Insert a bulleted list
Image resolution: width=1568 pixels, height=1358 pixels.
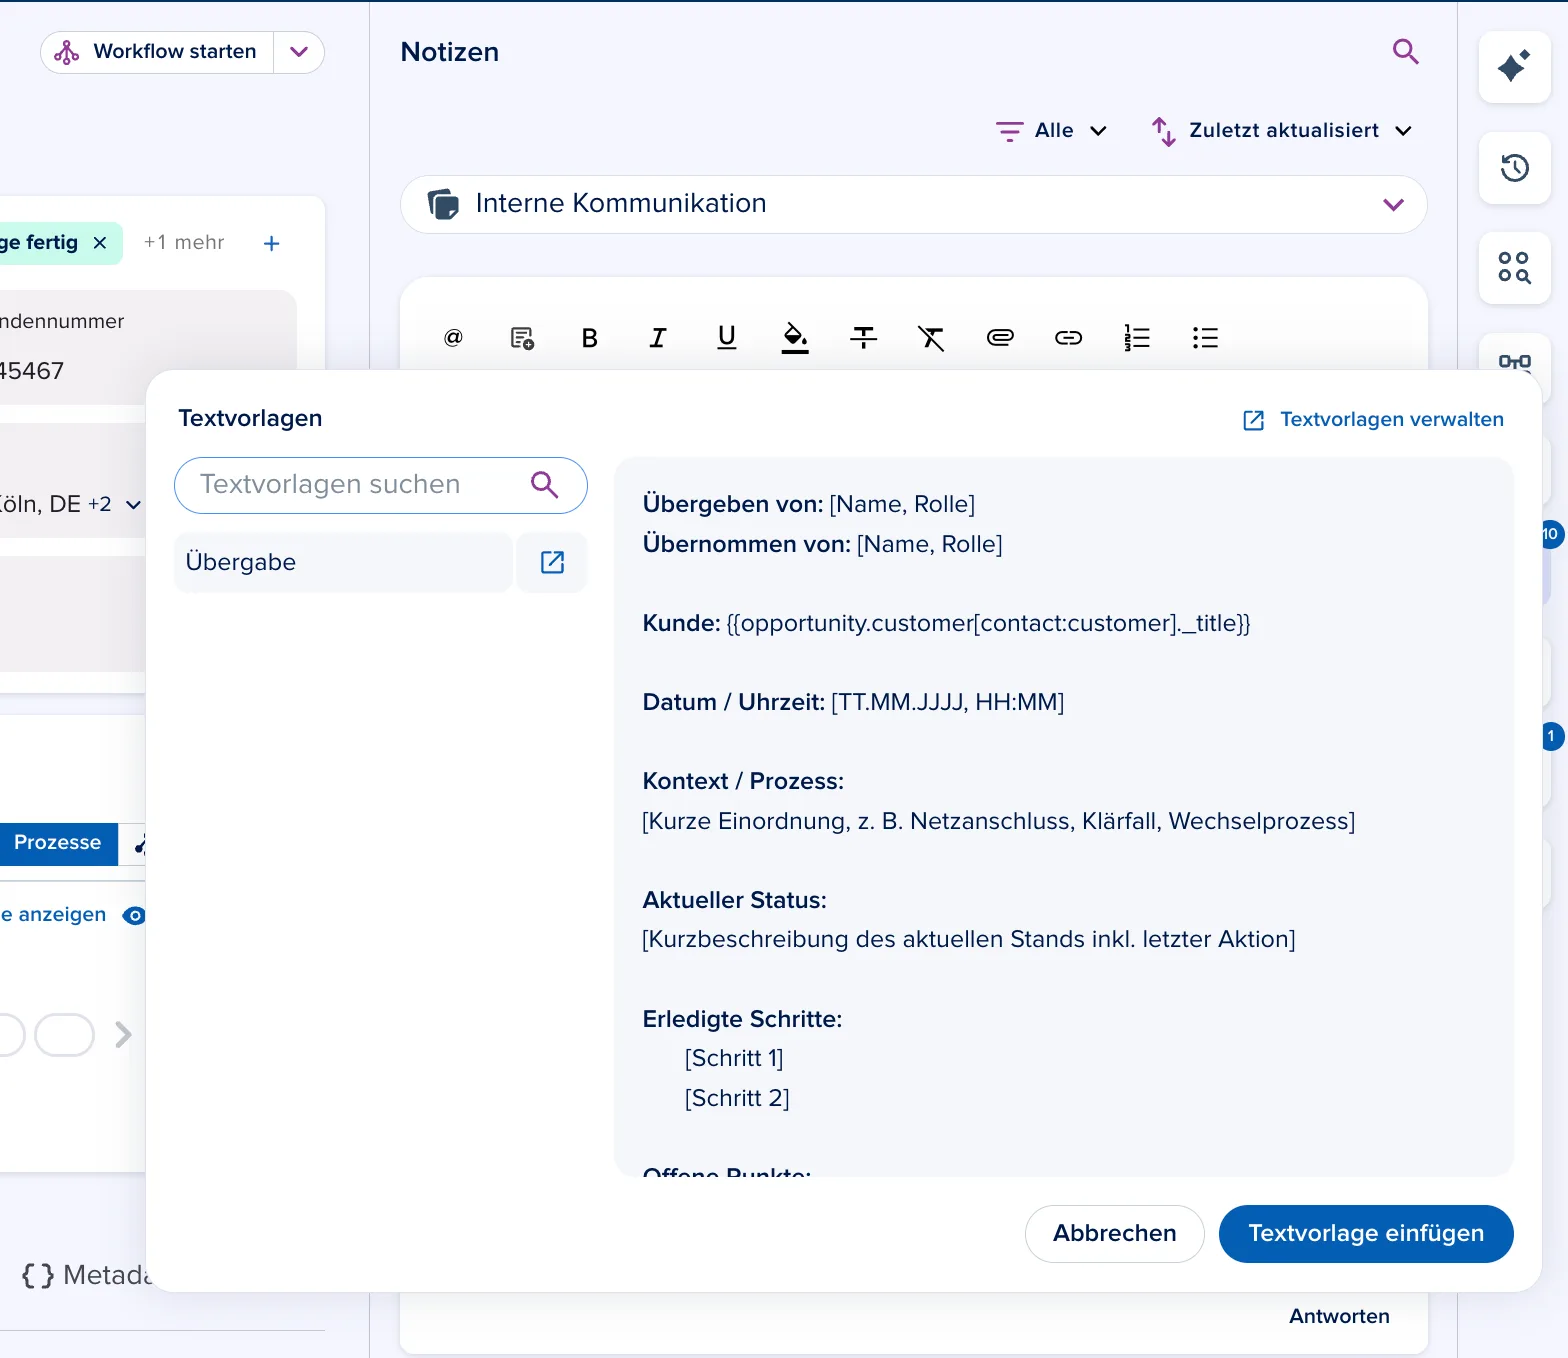point(1205,338)
